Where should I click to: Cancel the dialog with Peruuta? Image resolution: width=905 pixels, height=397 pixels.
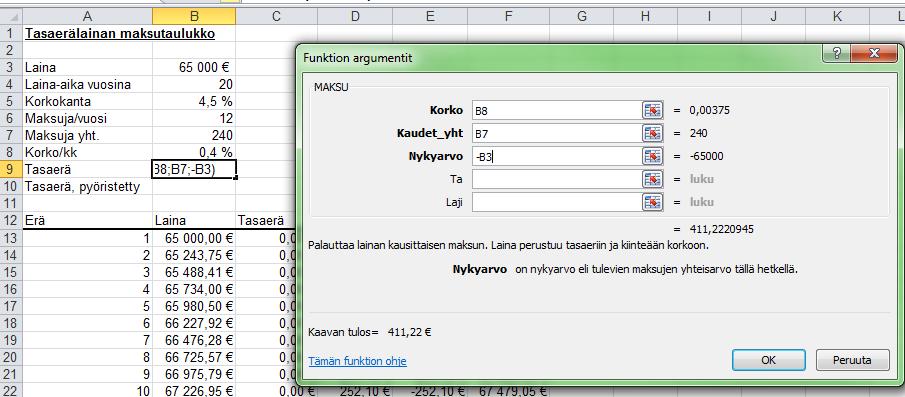pos(852,360)
